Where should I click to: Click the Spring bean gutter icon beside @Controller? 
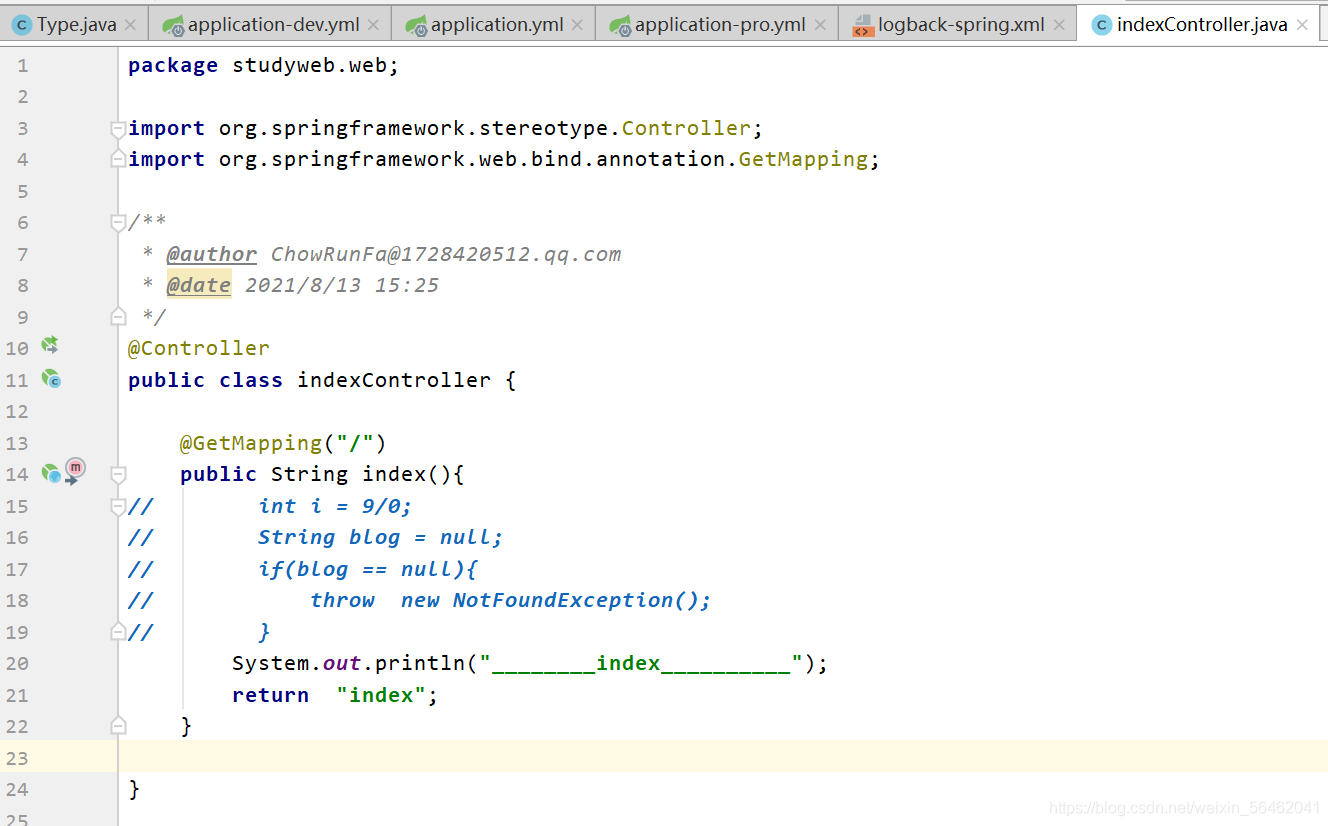[49, 346]
